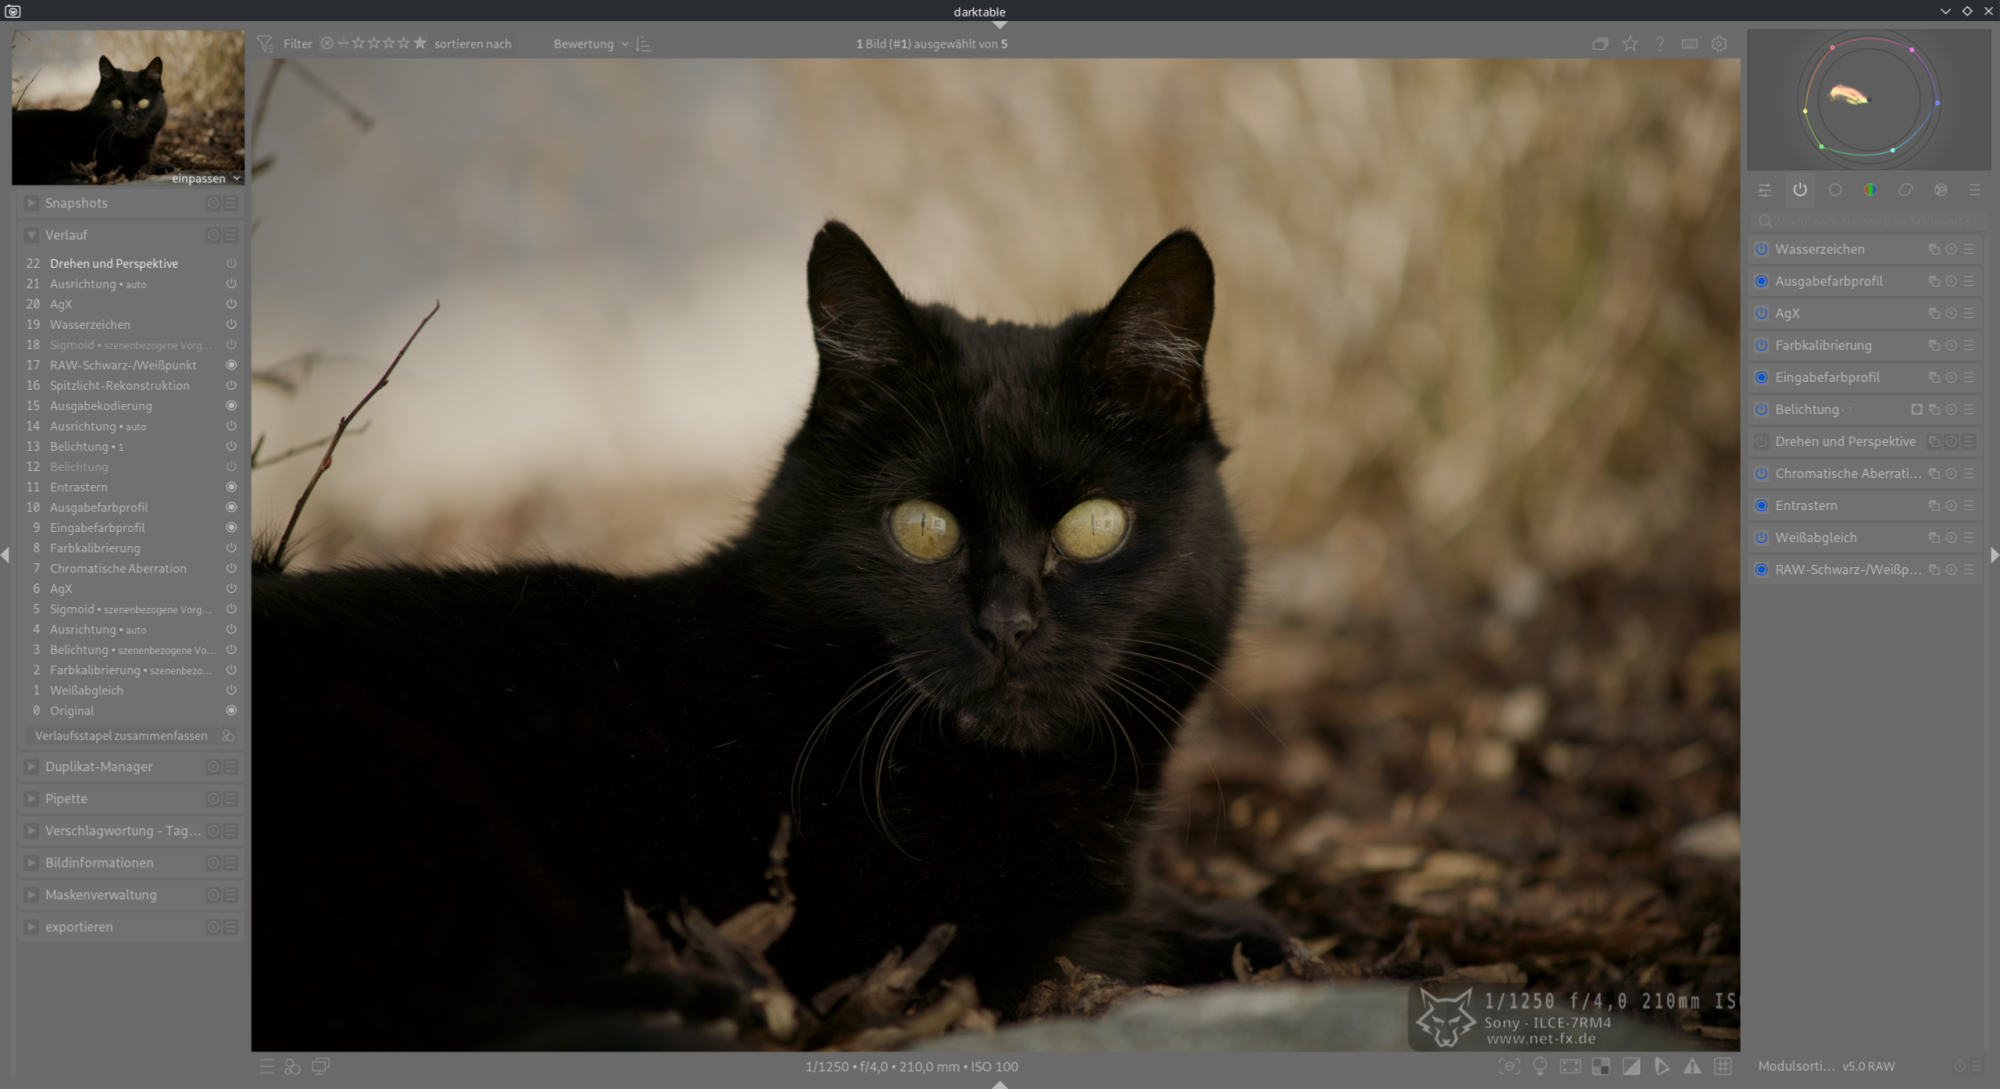
Task: Show active modules tab
Action: pyautogui.click(x=1800, y=190)
